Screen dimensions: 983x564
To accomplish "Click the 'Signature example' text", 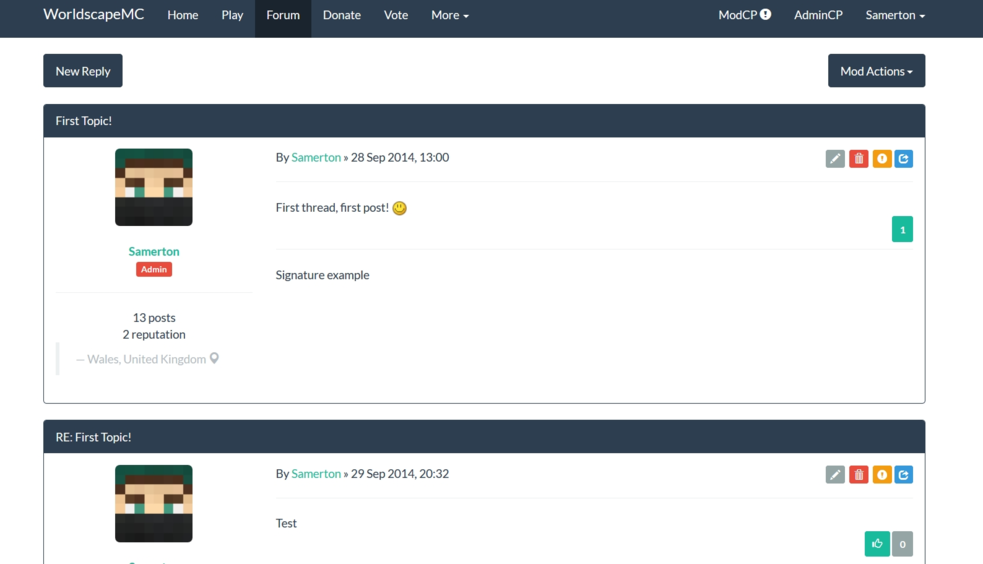I will pyautogui.click(x=322, y=275).
